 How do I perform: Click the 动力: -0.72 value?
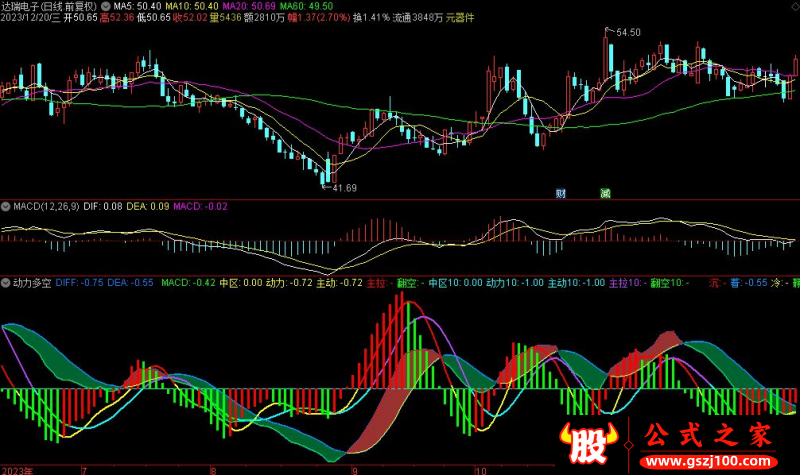[x=289, y=283]
